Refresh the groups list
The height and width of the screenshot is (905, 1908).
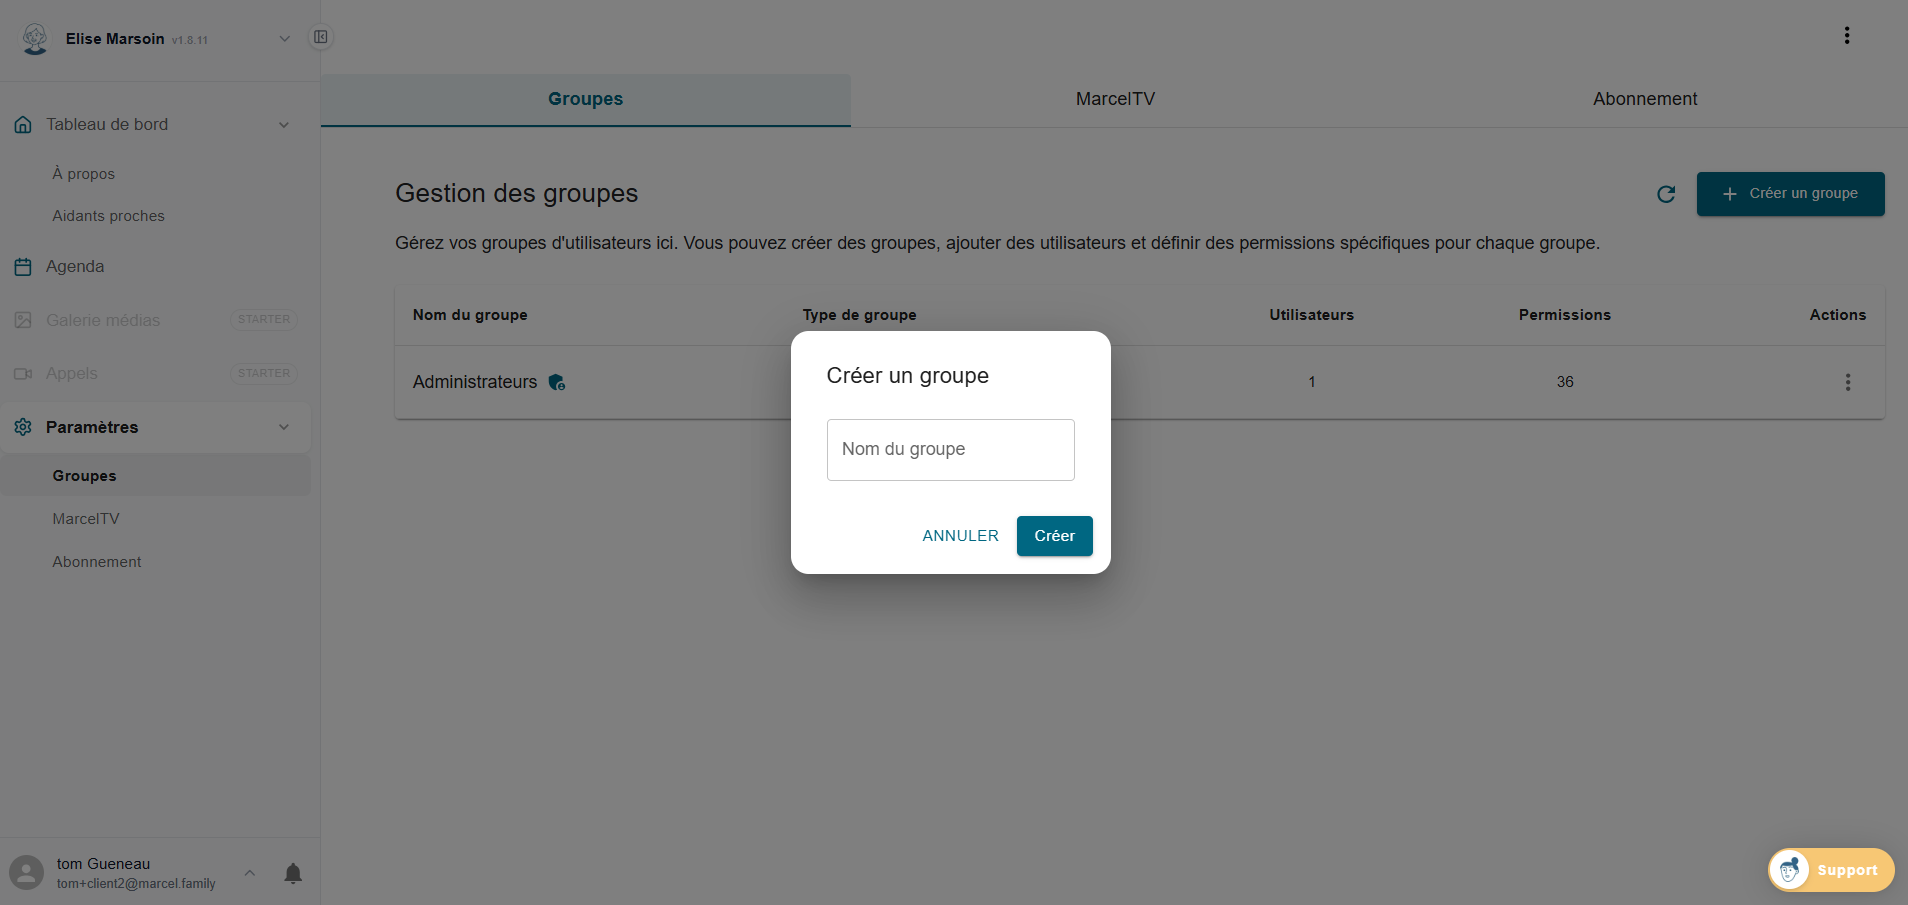(x=1666, y=194)
